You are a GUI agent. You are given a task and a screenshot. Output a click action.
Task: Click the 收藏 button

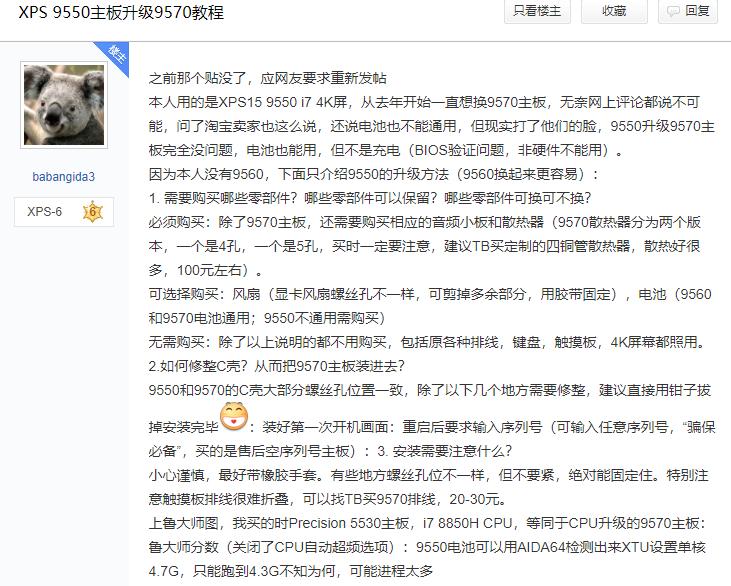(x=614, y=10)
